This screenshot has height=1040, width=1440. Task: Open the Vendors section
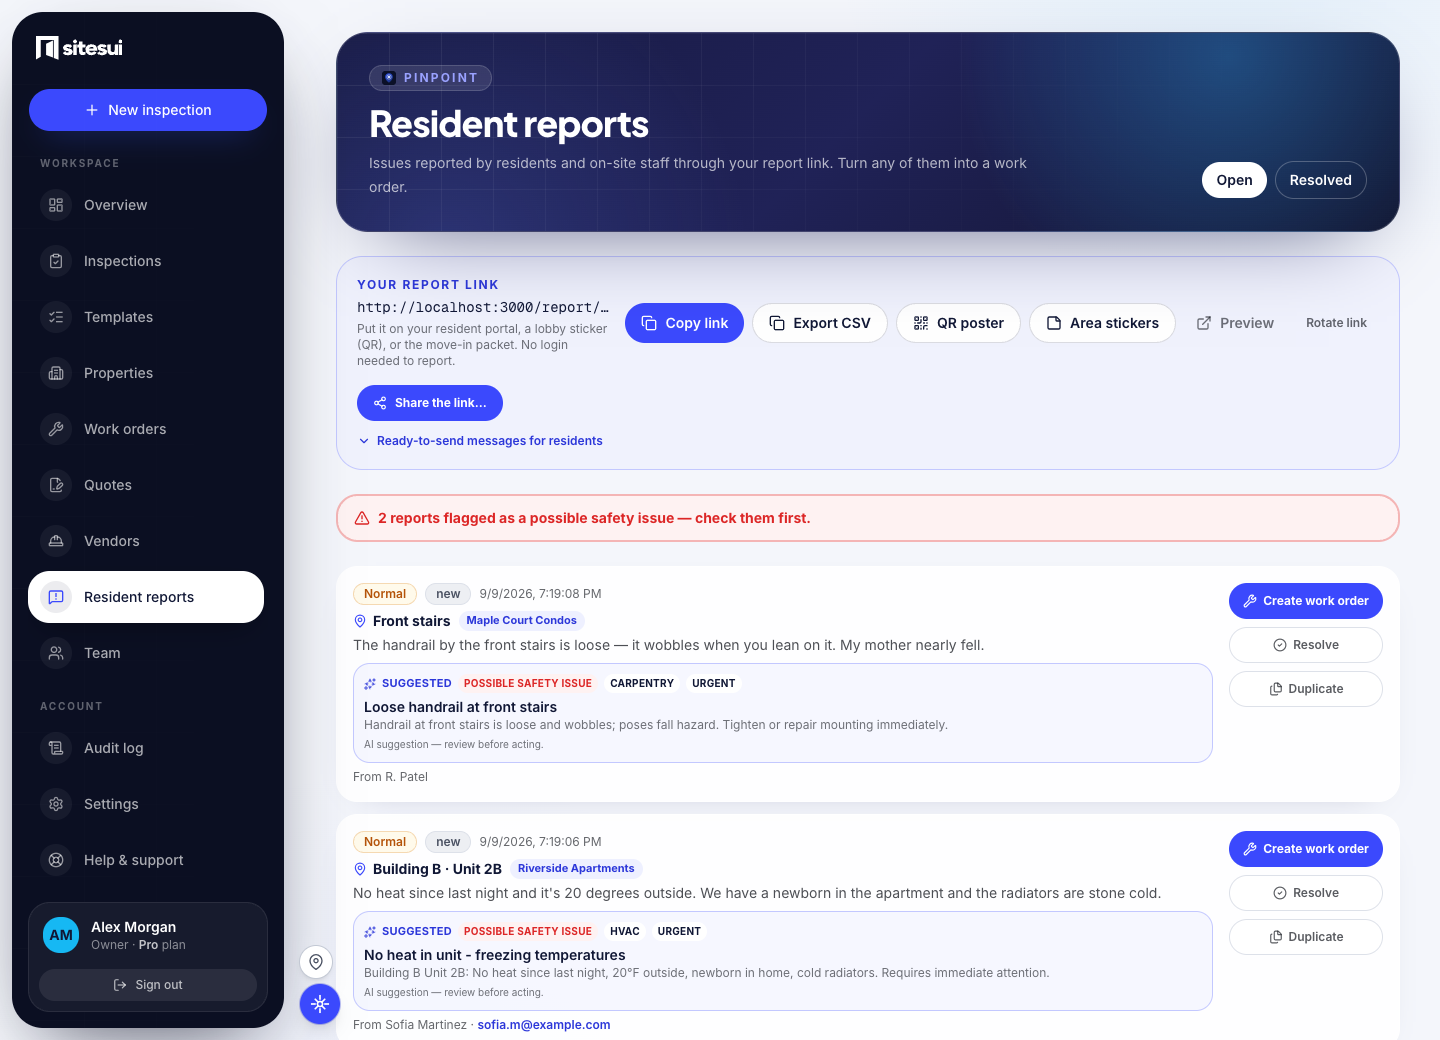point(146,541)
